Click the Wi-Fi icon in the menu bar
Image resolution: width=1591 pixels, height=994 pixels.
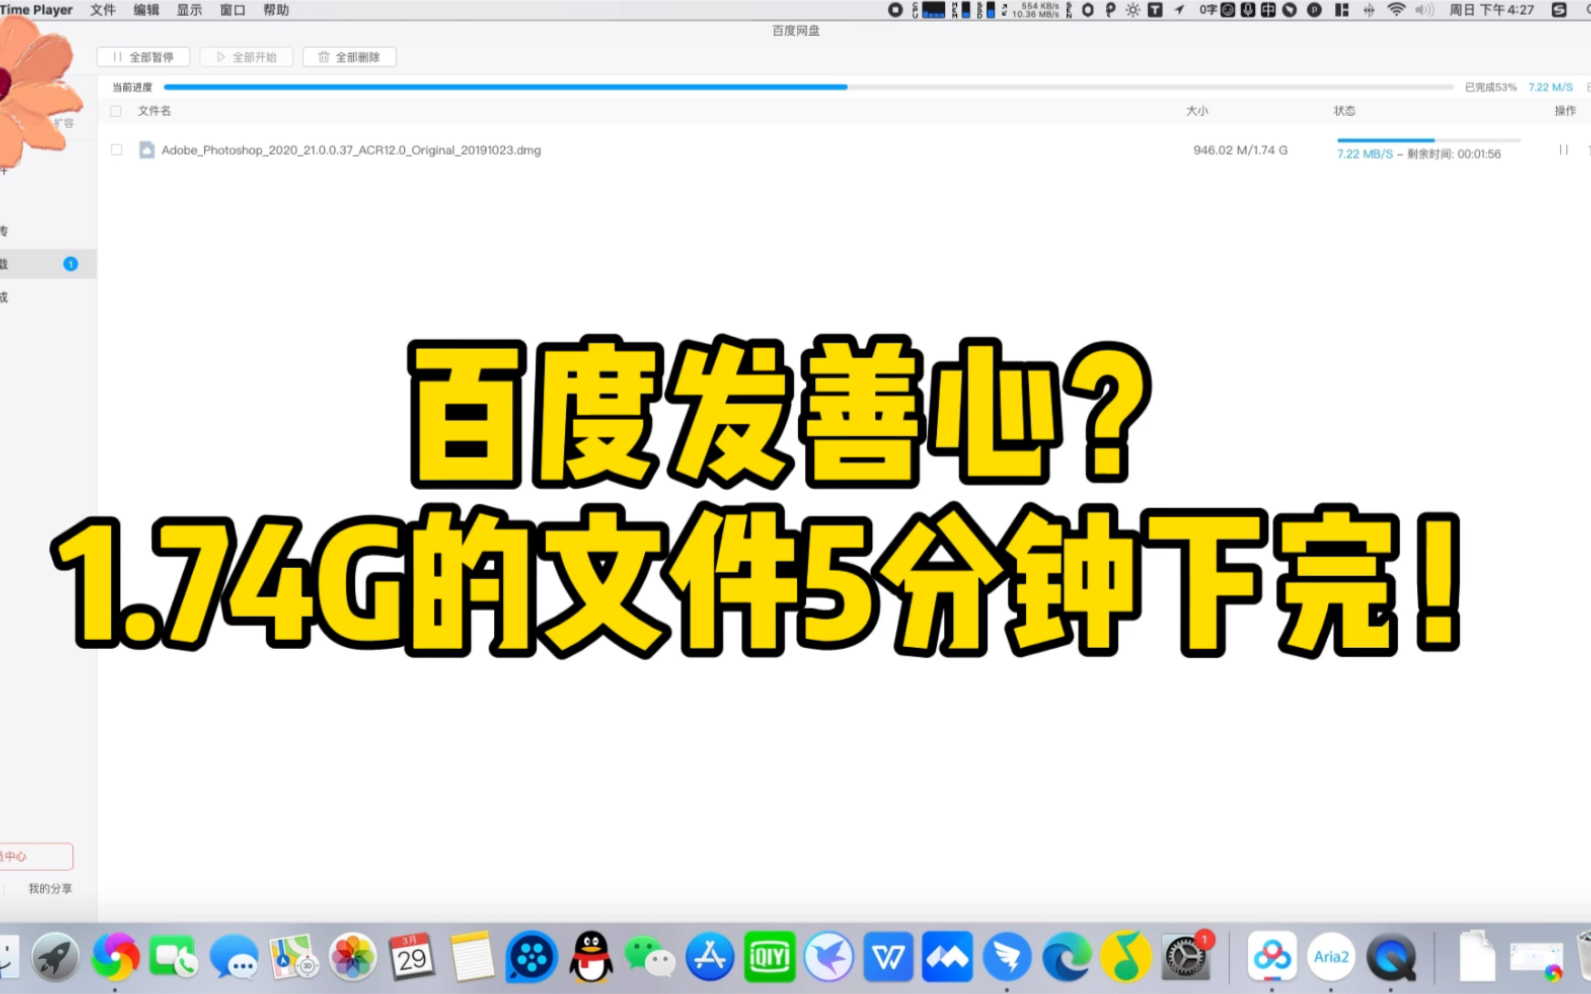point(1396,10)
